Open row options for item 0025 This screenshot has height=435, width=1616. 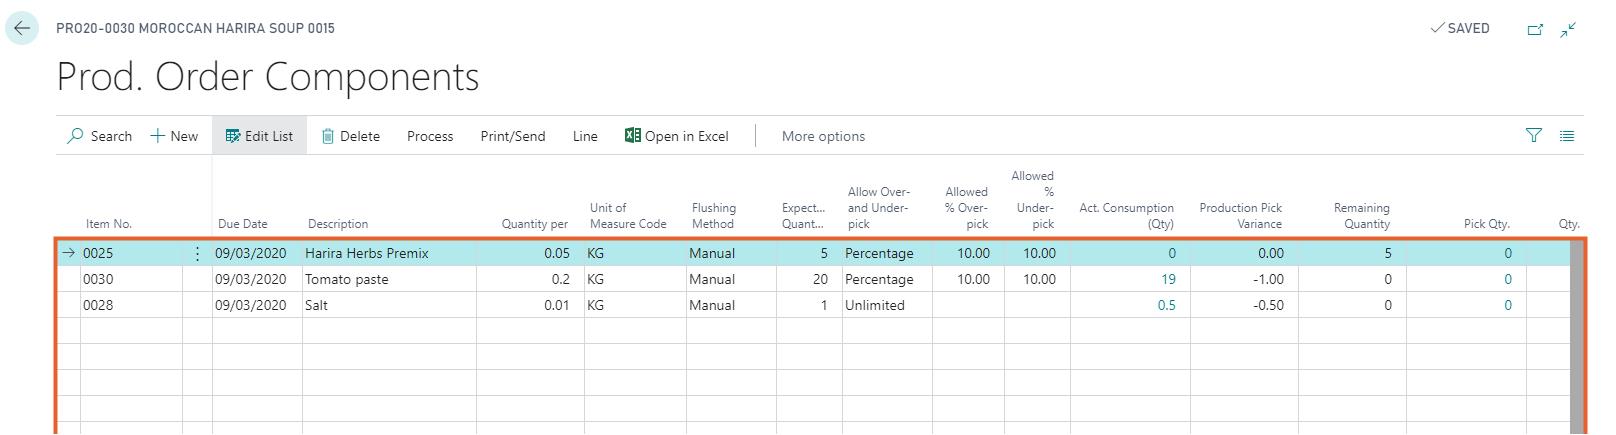click(x=197, y=254)
